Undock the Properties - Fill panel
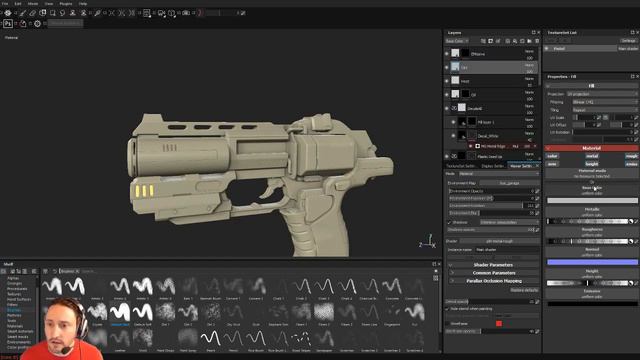This screenshot has height=360, width=640. tap(632, 76)
